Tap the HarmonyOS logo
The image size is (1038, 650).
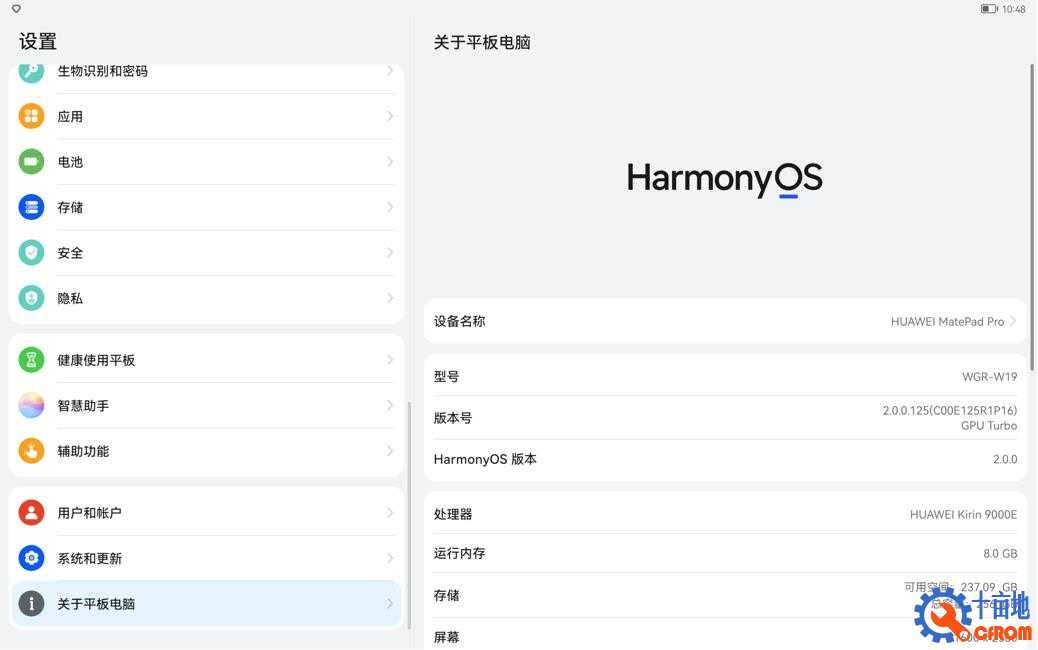(725, 179)
